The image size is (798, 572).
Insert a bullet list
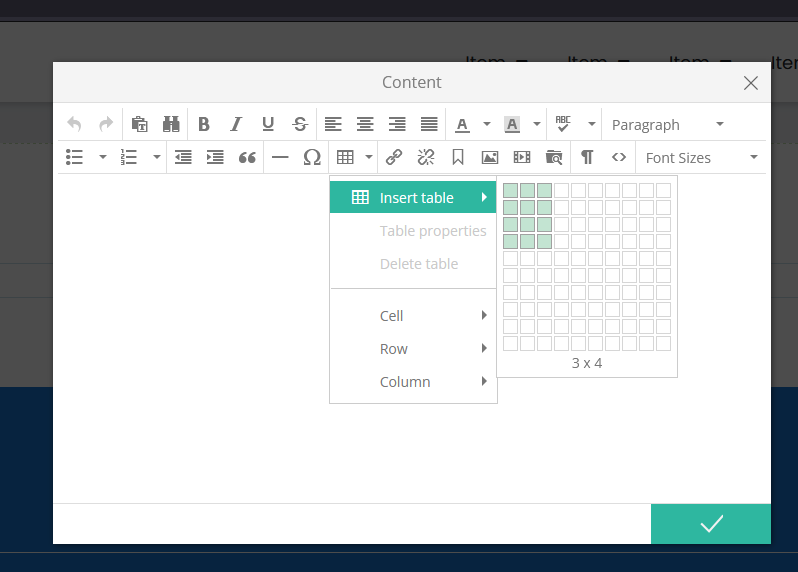[74, 157]
